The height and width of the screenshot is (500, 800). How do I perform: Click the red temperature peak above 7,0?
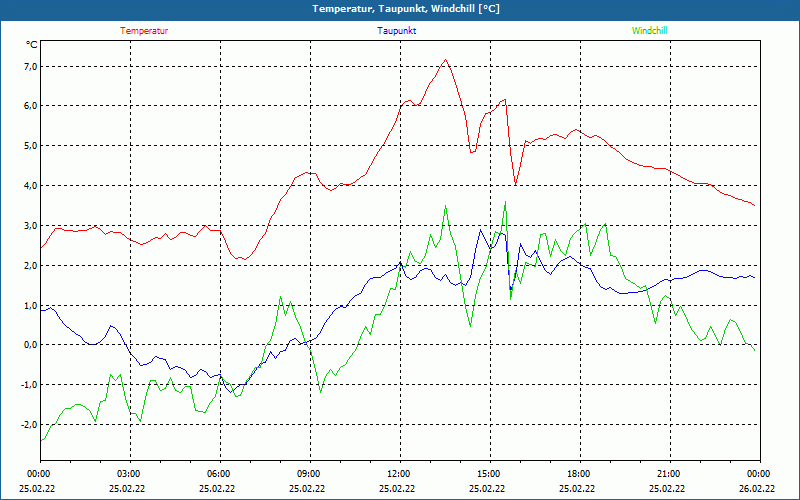(x=445, y=60)
